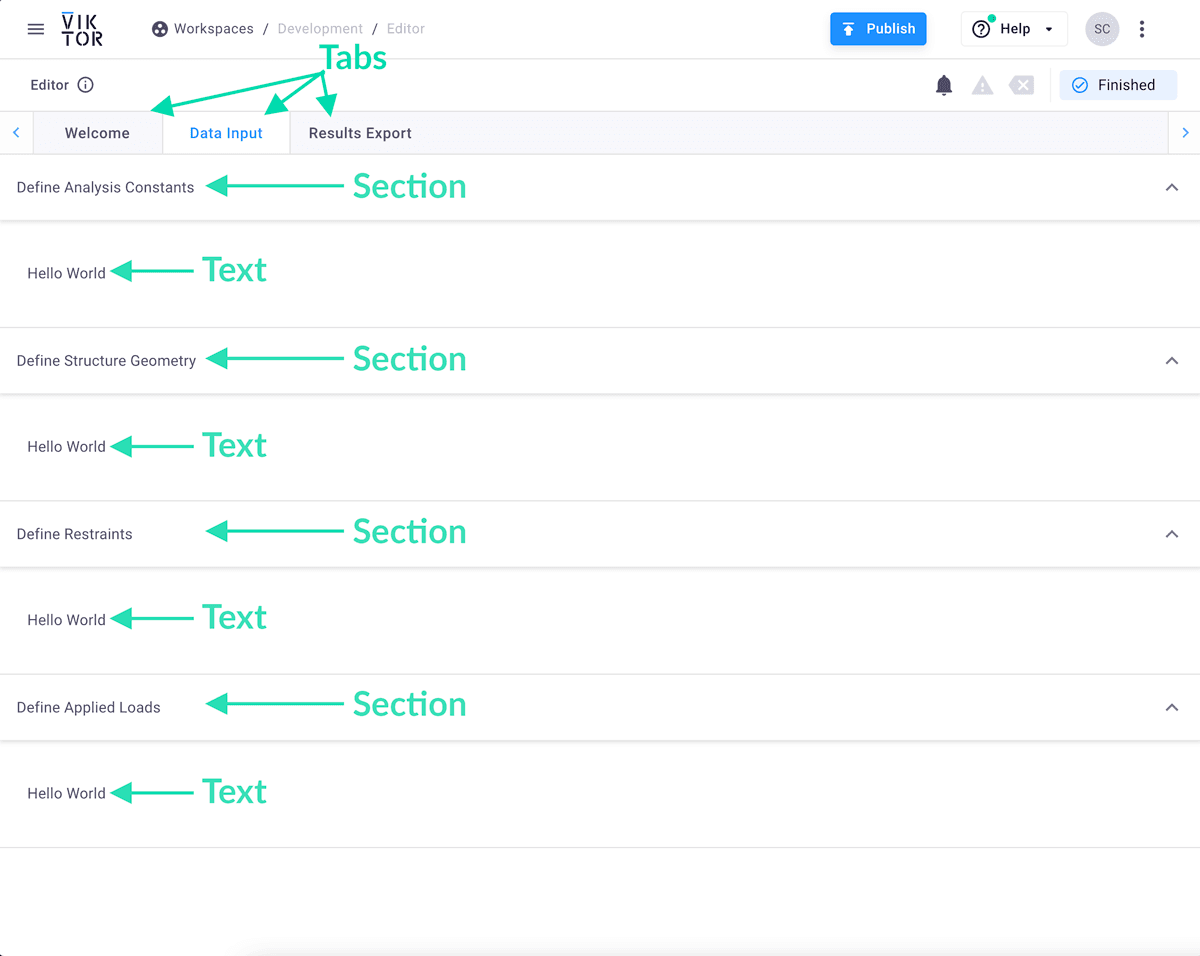Open the Results Export tab
The height and width of the screenshot is (956, 1200).
coord(360,132)
